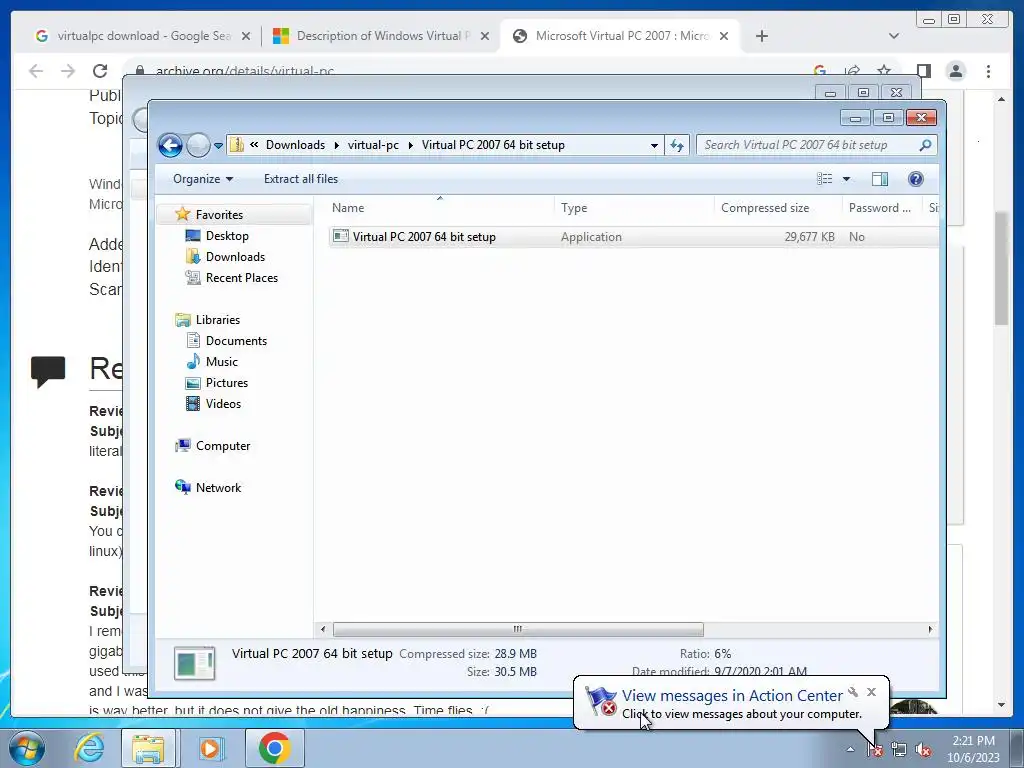Sort by the Name column header

pos(440,208)
